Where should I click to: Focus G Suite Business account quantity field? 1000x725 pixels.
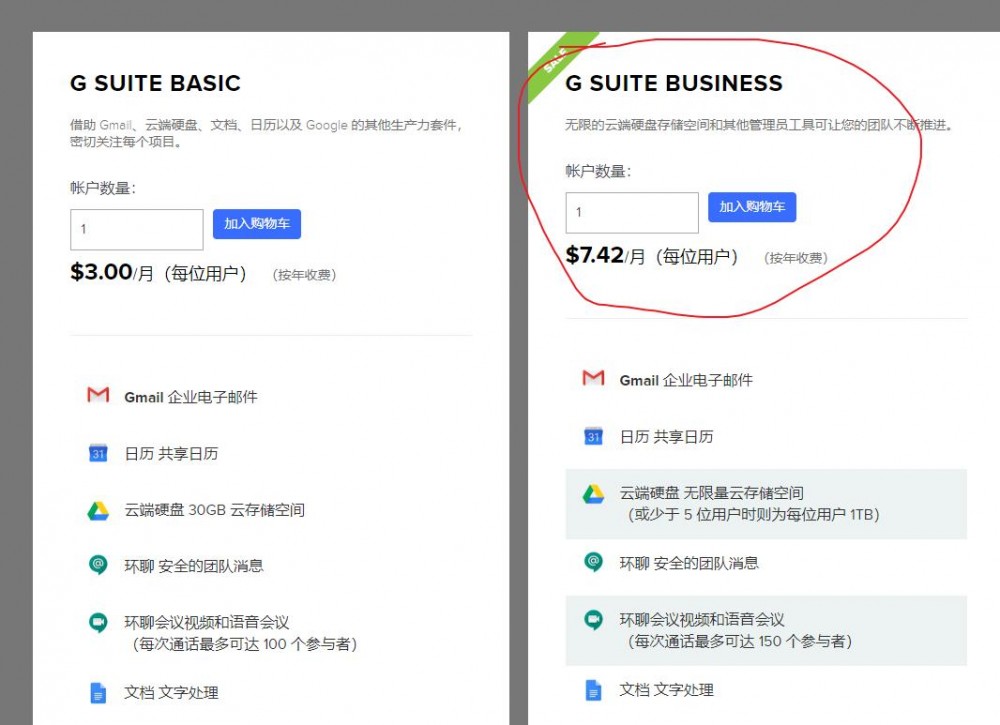pyautogui.click(x=632, y=212)
